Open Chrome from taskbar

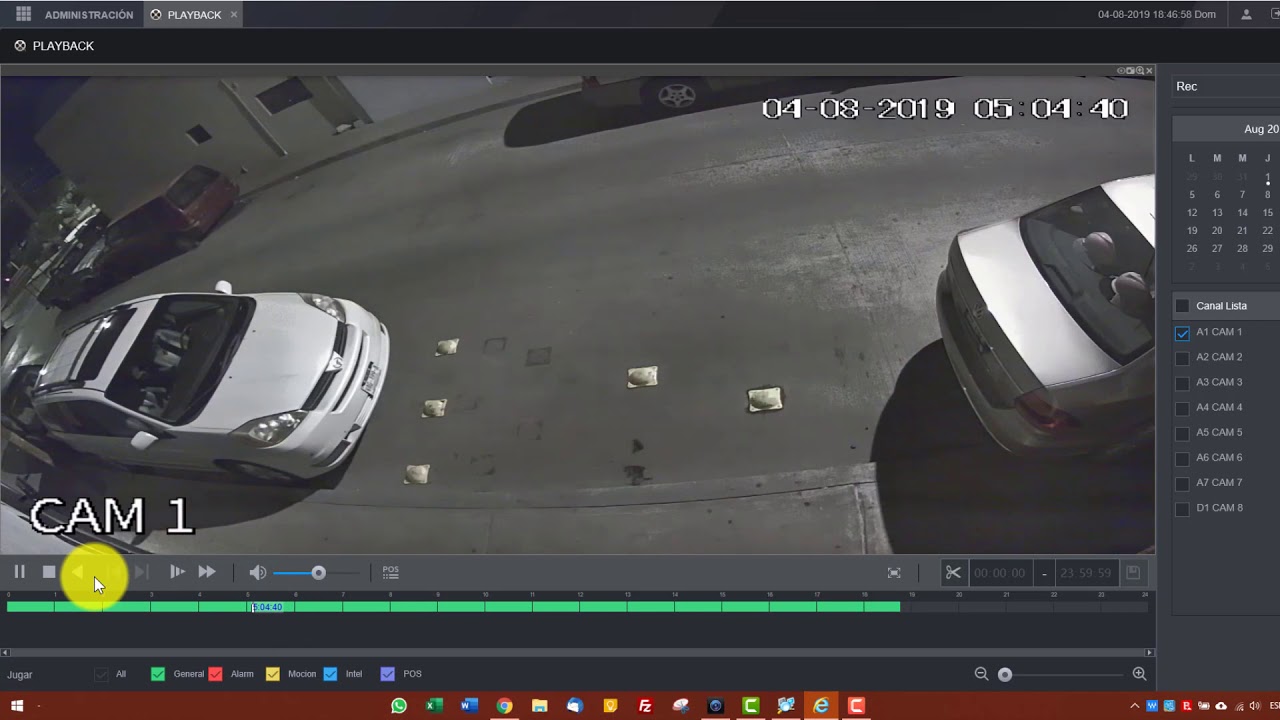pos(504,706)
